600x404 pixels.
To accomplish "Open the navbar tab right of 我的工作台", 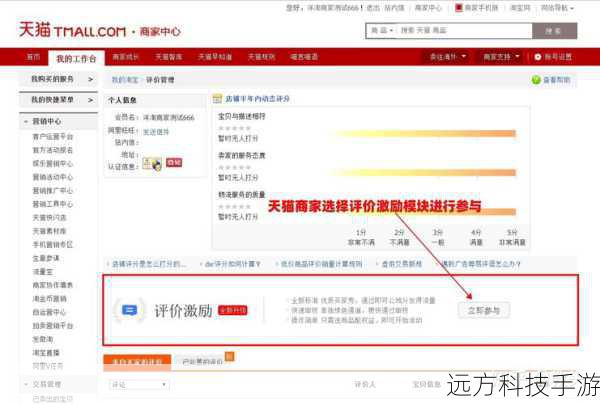I will pos(126,57).
